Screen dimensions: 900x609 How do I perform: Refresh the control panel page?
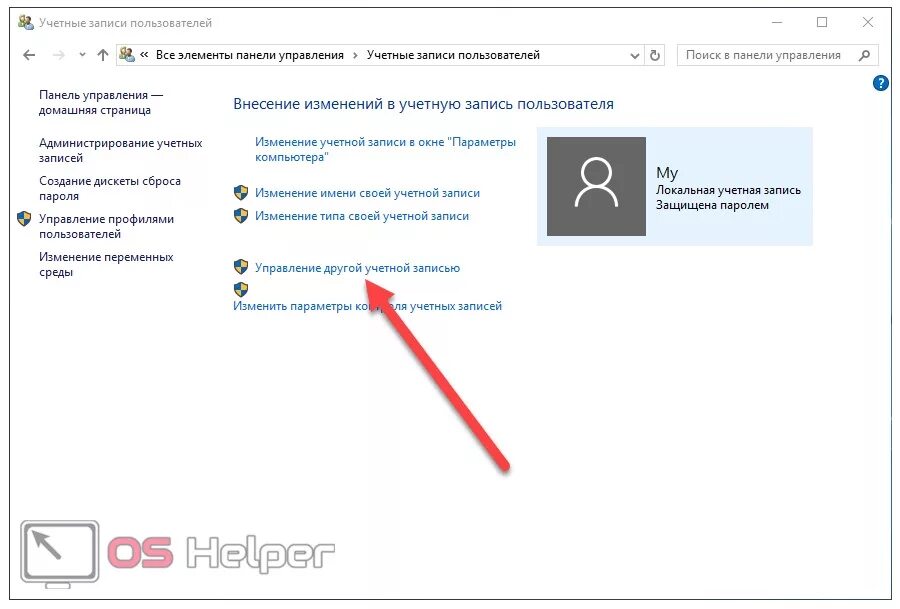coord(655,56)
